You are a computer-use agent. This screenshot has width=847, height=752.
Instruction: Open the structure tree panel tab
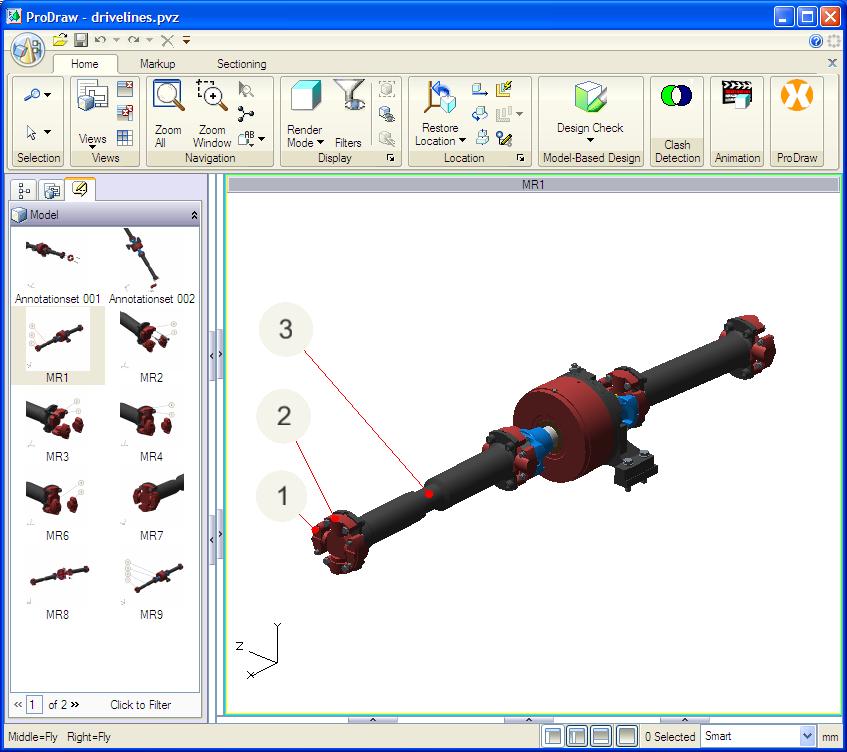coord(25,189)
